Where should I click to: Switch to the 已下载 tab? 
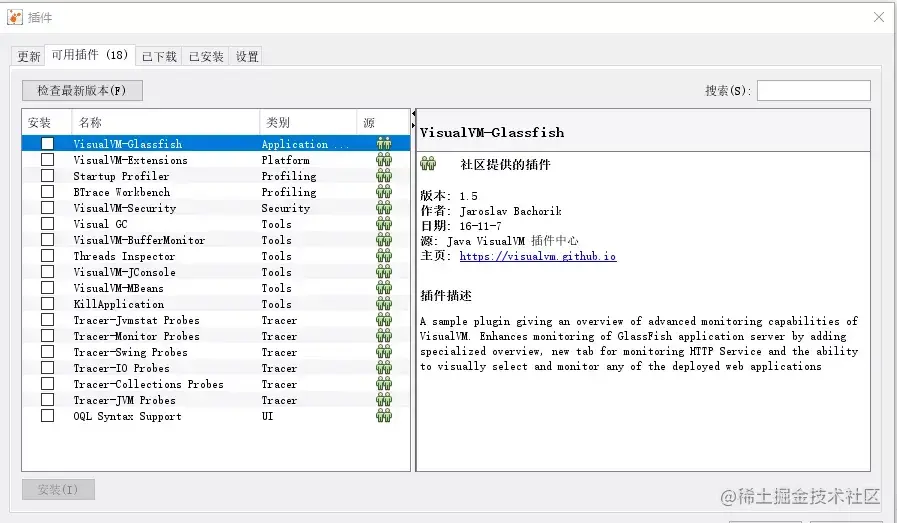159,56
